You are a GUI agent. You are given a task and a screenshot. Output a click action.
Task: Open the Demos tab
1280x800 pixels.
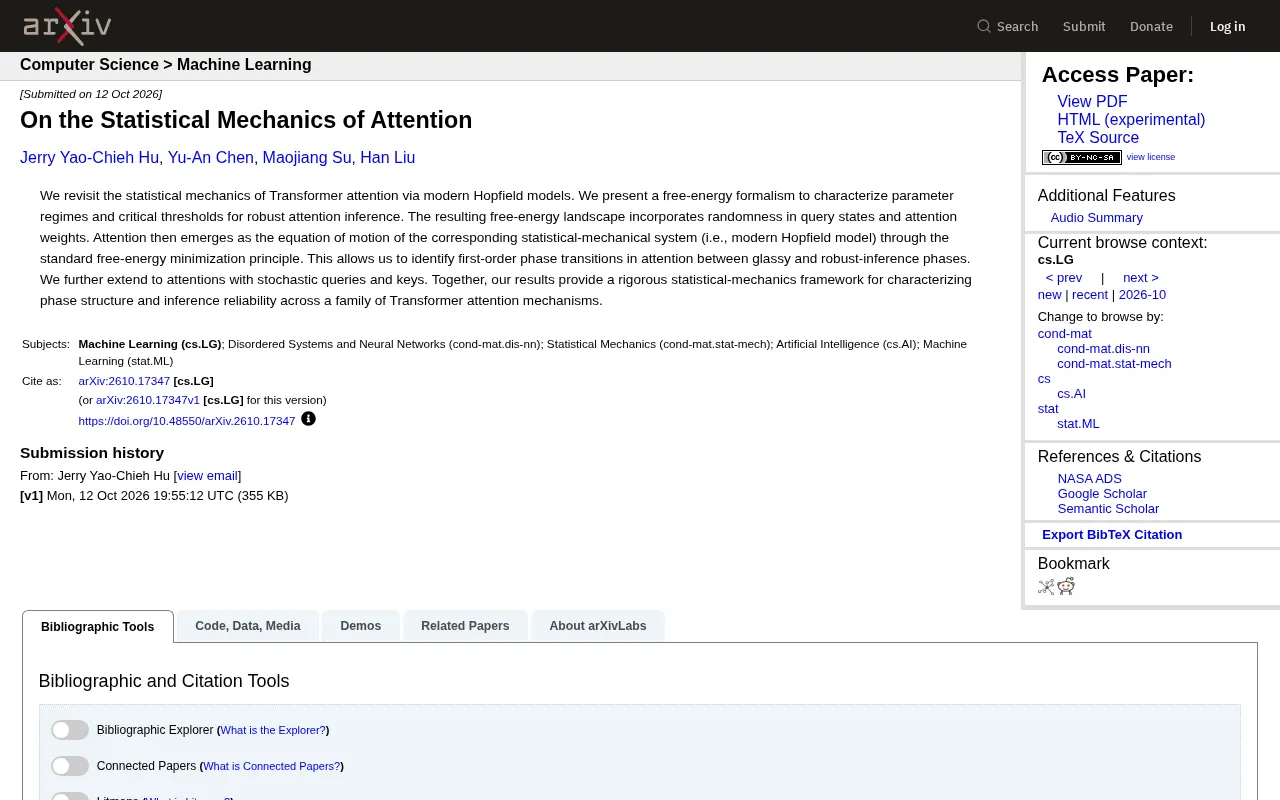(x=361, y=626)
